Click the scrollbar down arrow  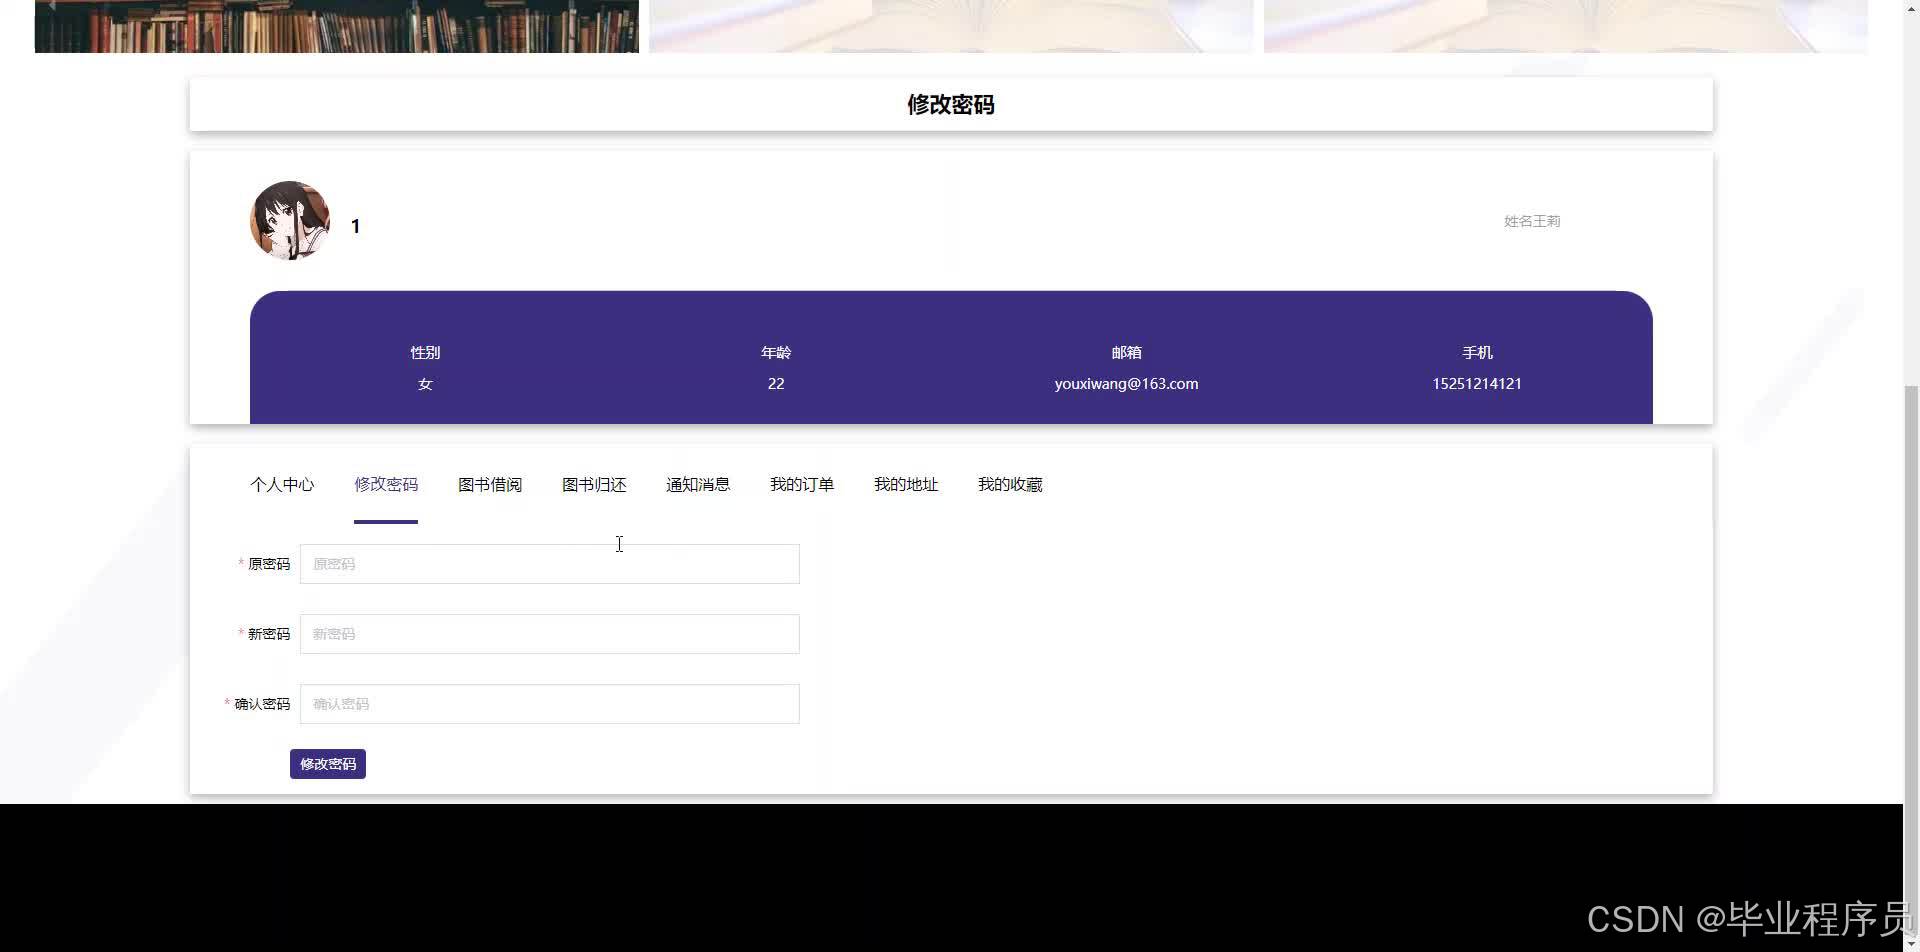[x=1911, y=943]
